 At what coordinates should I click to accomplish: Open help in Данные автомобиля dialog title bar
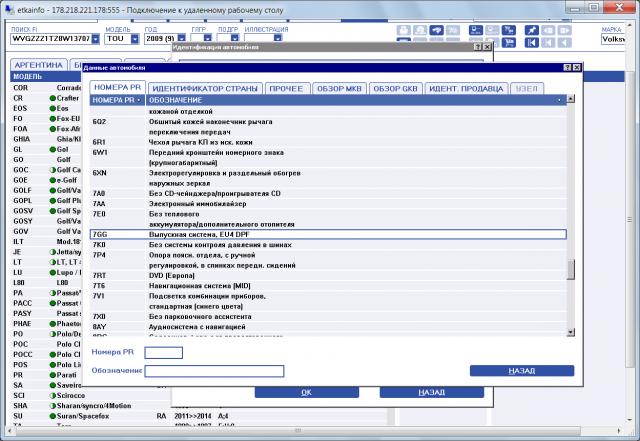pyautogui.click(x=567, y=67)
